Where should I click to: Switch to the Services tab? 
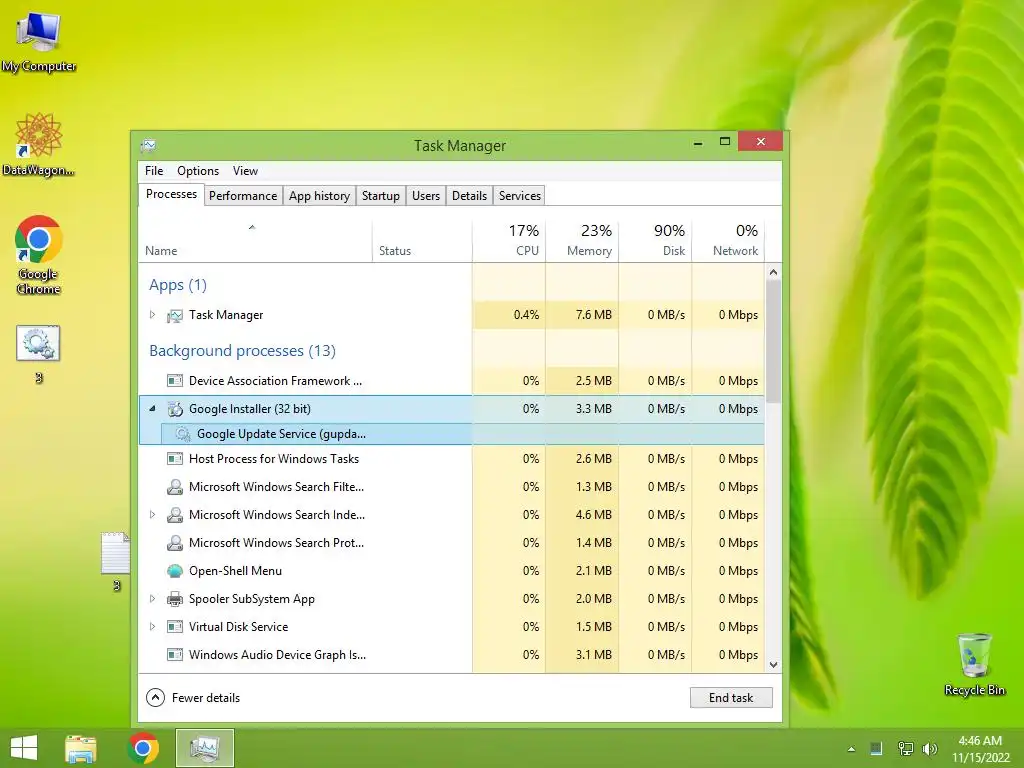pos(520,196)
